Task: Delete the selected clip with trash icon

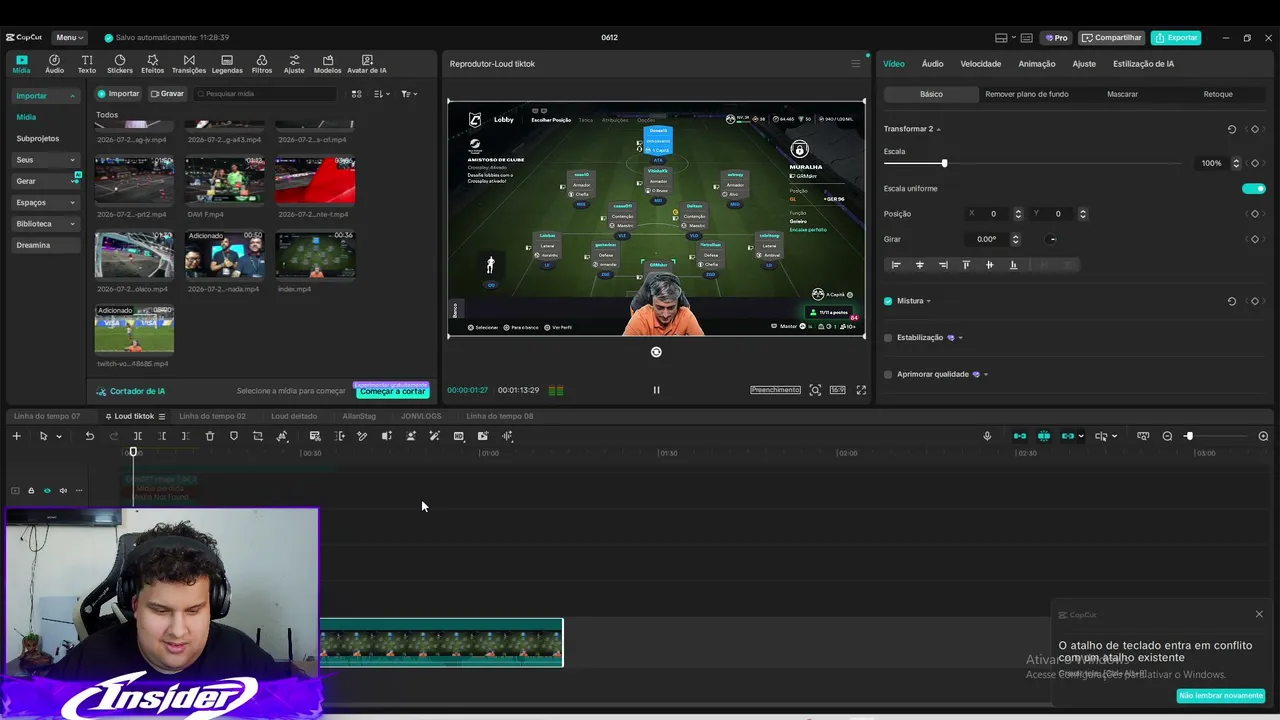Action: pos(210,436)
